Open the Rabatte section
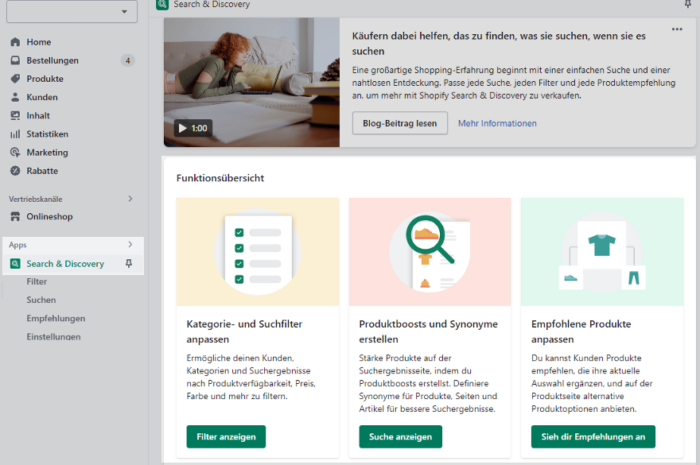The width and height of the screenshot is (700, 465). click(x=42, y=170)
